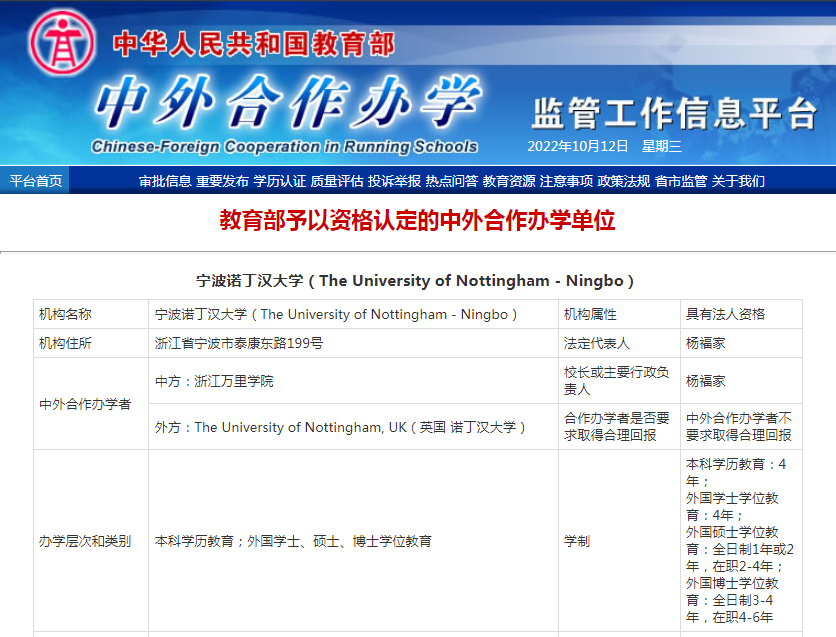Viewport: 836px width, 637px height.
Task: Click the institution name value cell in the table
Action: coord(353,315)
